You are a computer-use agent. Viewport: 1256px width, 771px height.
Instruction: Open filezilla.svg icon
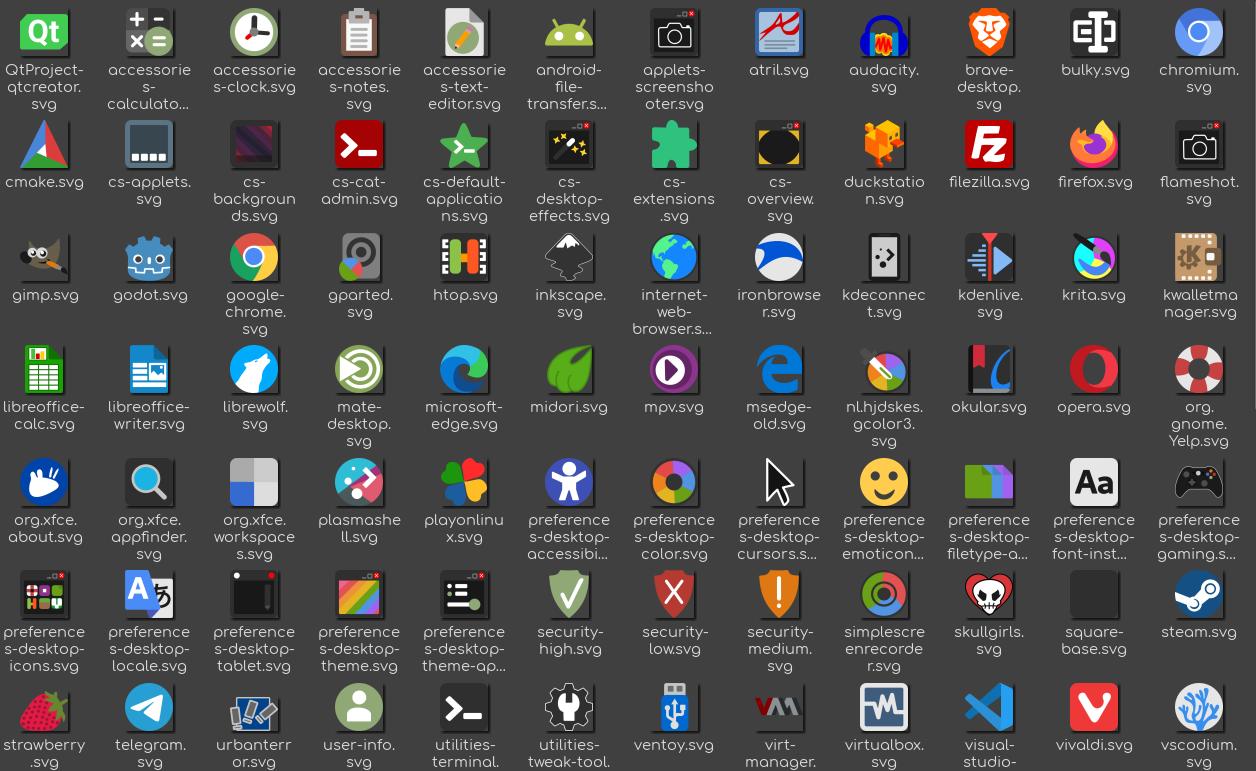[x=989, y=145]
